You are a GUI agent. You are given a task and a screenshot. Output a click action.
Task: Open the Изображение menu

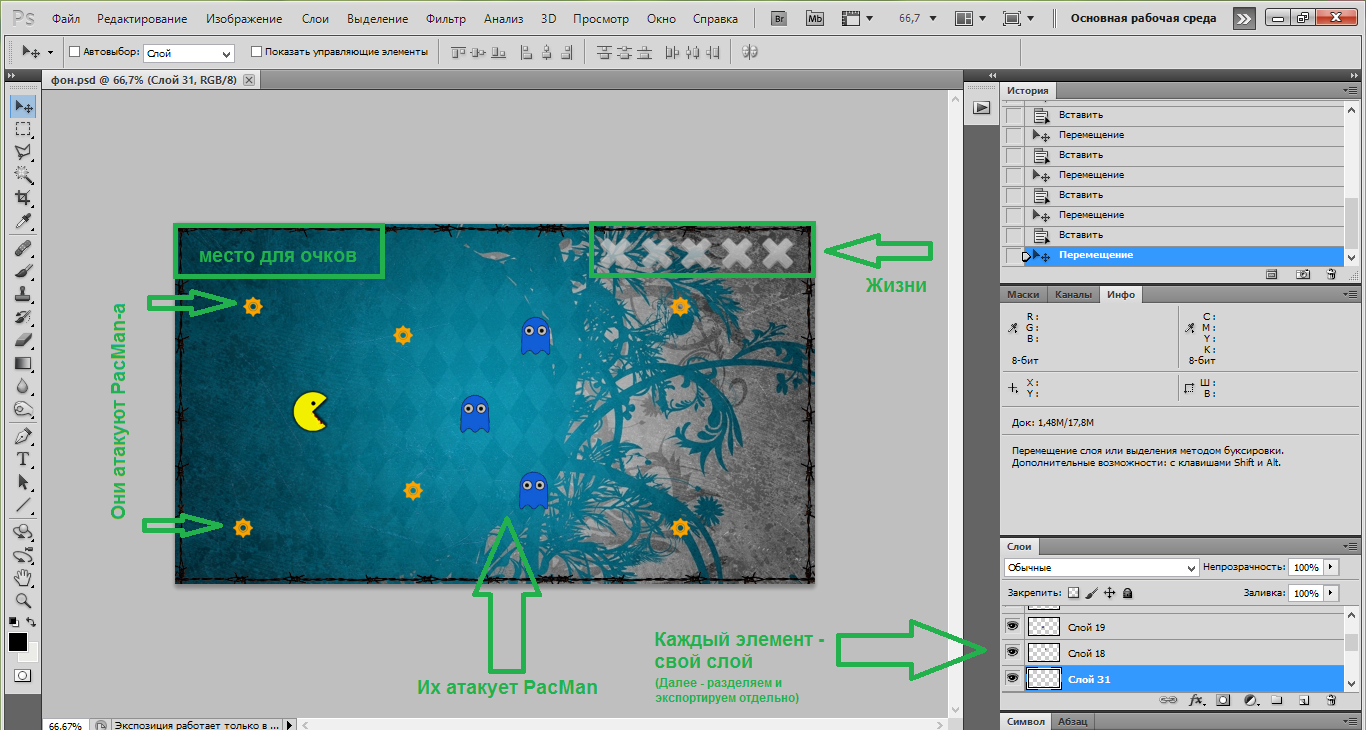(244, 19)
